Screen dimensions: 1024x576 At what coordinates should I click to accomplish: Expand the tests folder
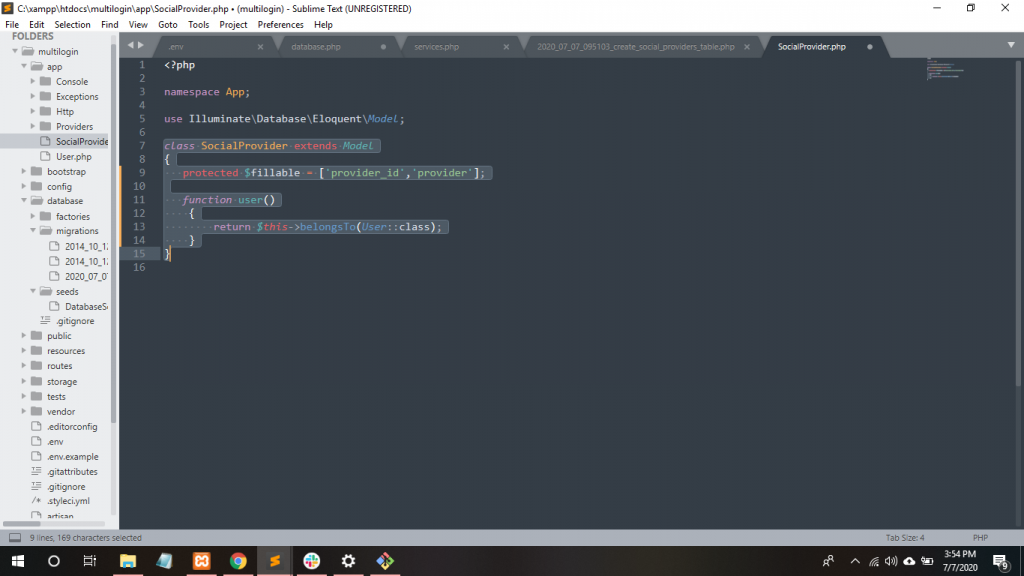click(24, 396)
